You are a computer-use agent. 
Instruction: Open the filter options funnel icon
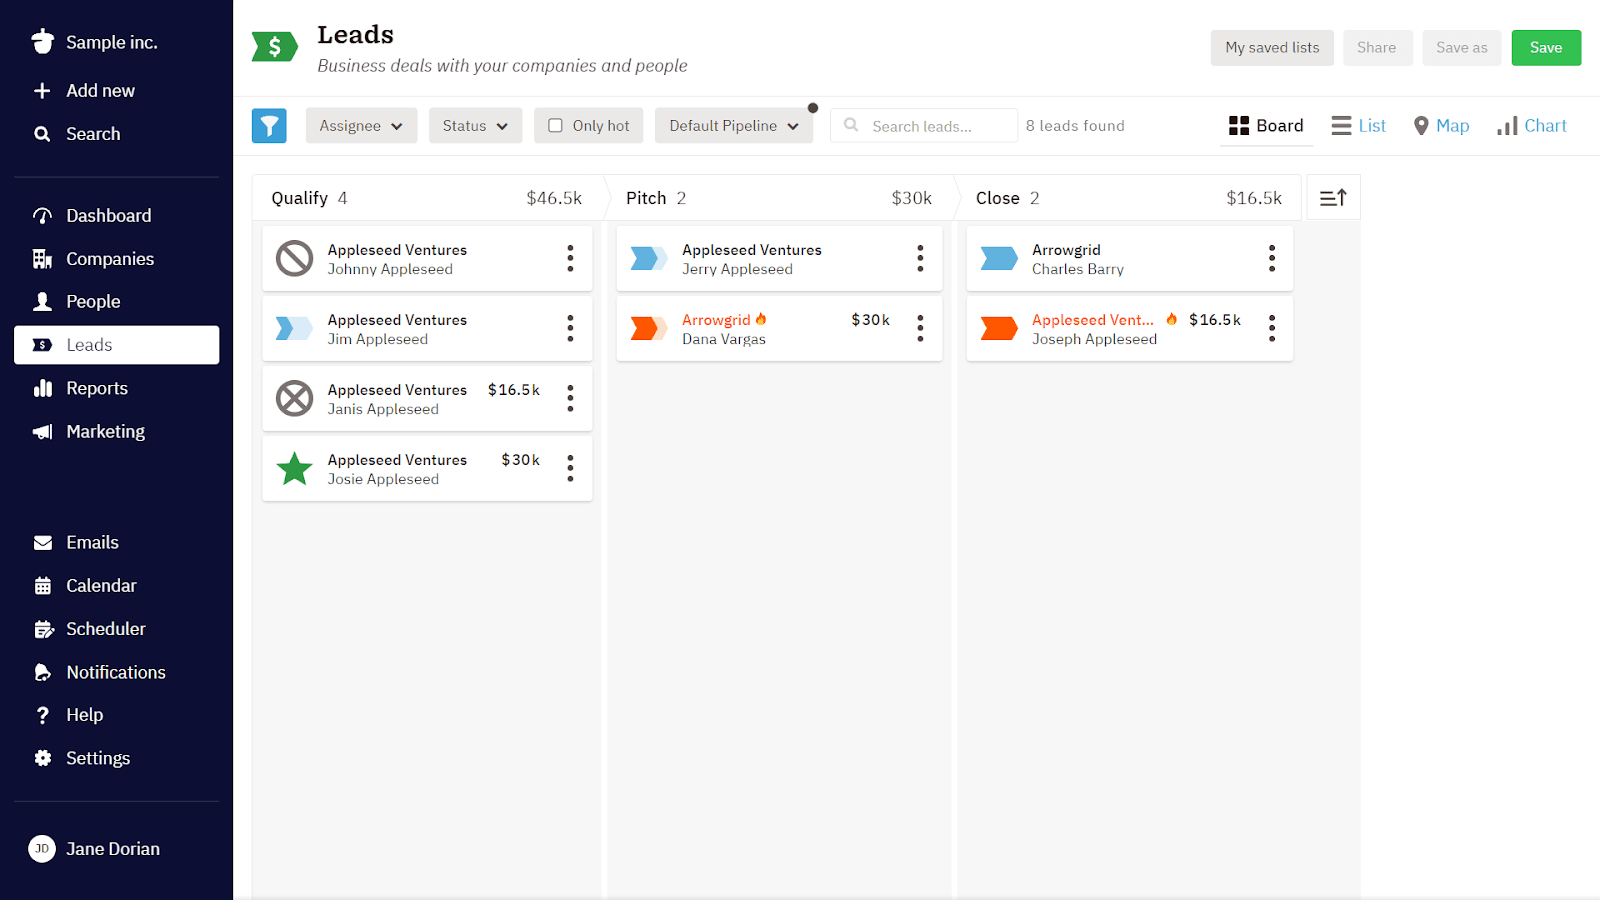coord(268,125)
